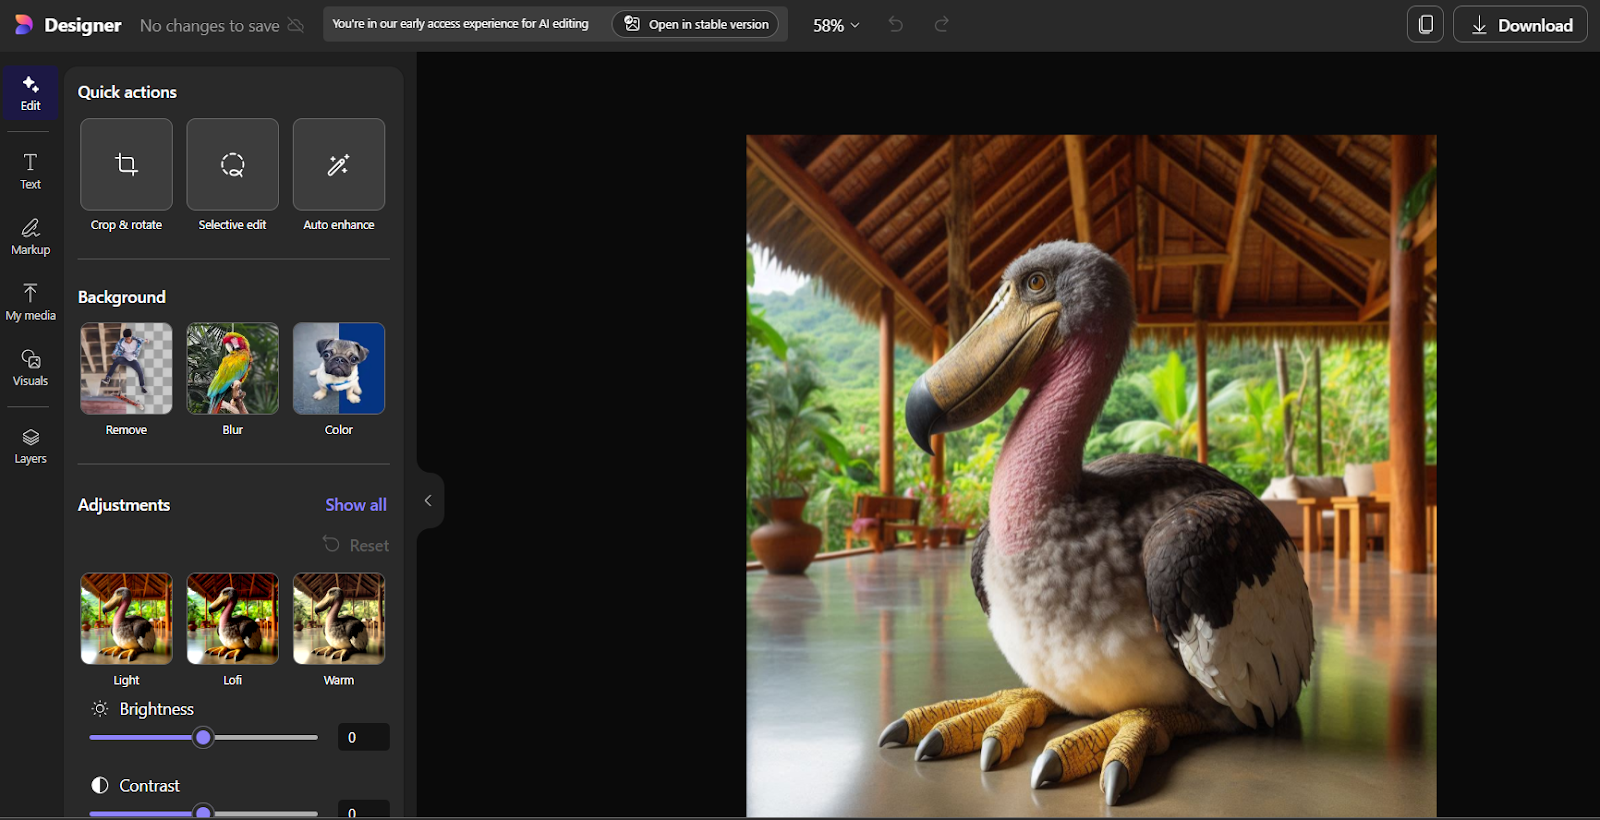Click the undo arrow icon
Screen dimensions: 1600x820
click(x=896, y=25)
